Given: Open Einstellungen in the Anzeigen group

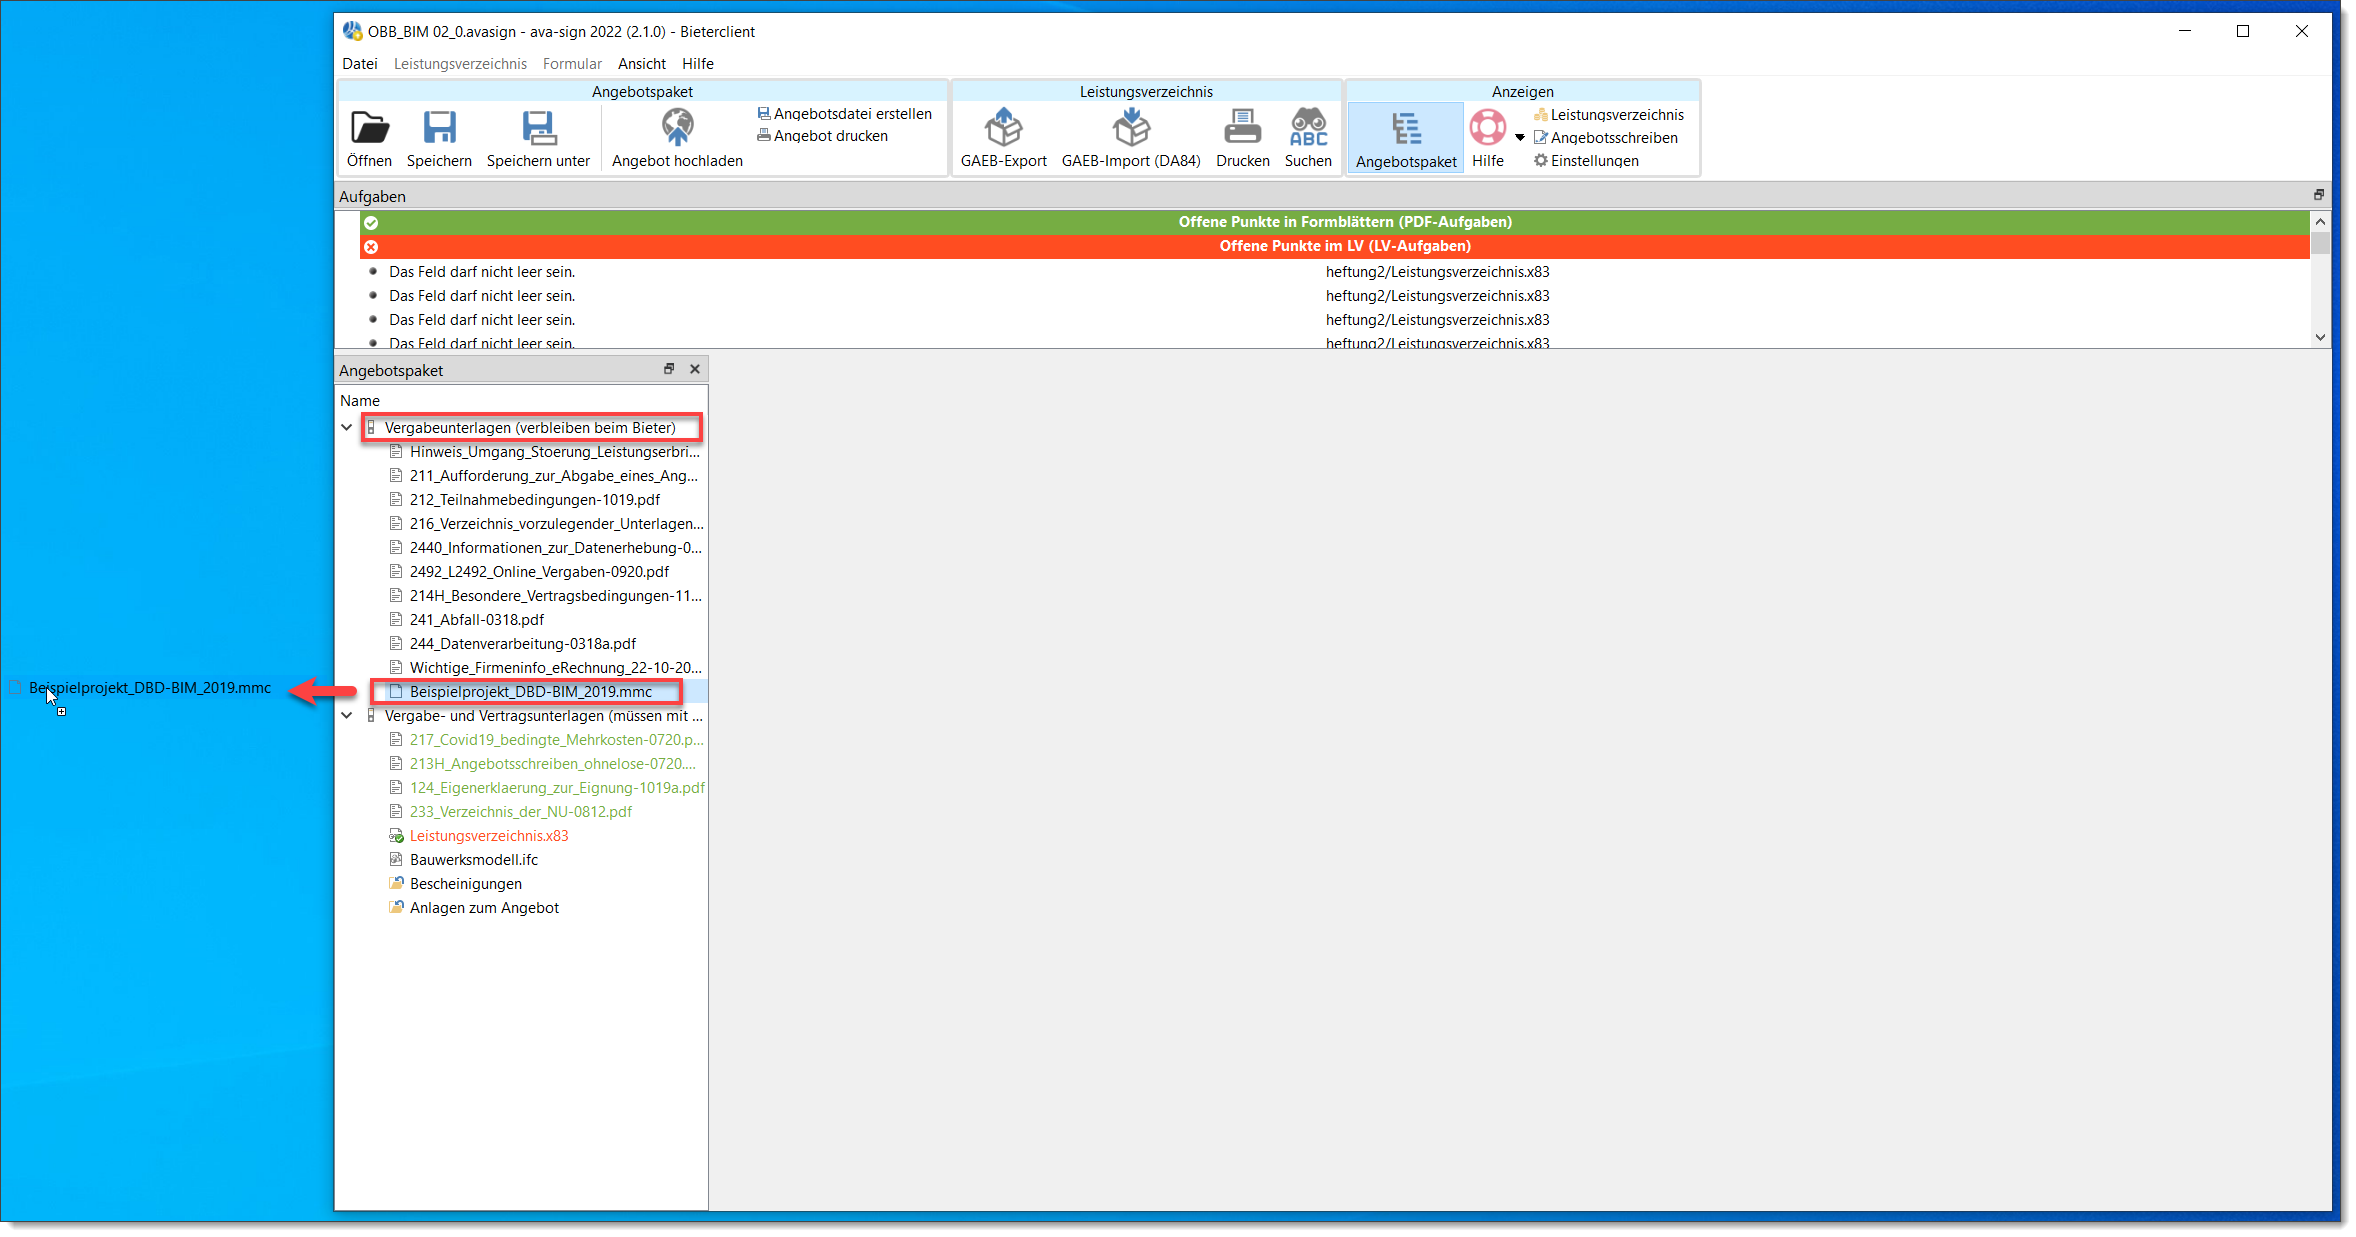Looking at the screenshot, I should click(x=1586, y=161).
